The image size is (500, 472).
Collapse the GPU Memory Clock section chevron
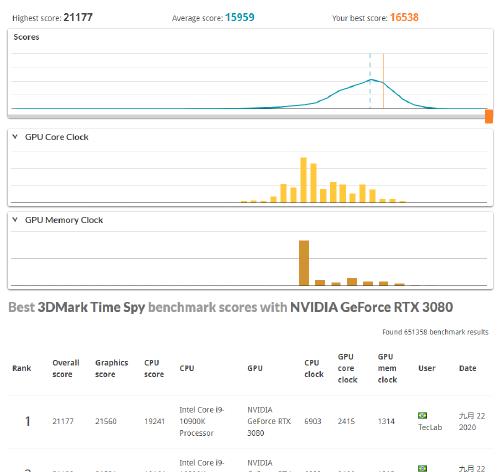pos(15,220)
